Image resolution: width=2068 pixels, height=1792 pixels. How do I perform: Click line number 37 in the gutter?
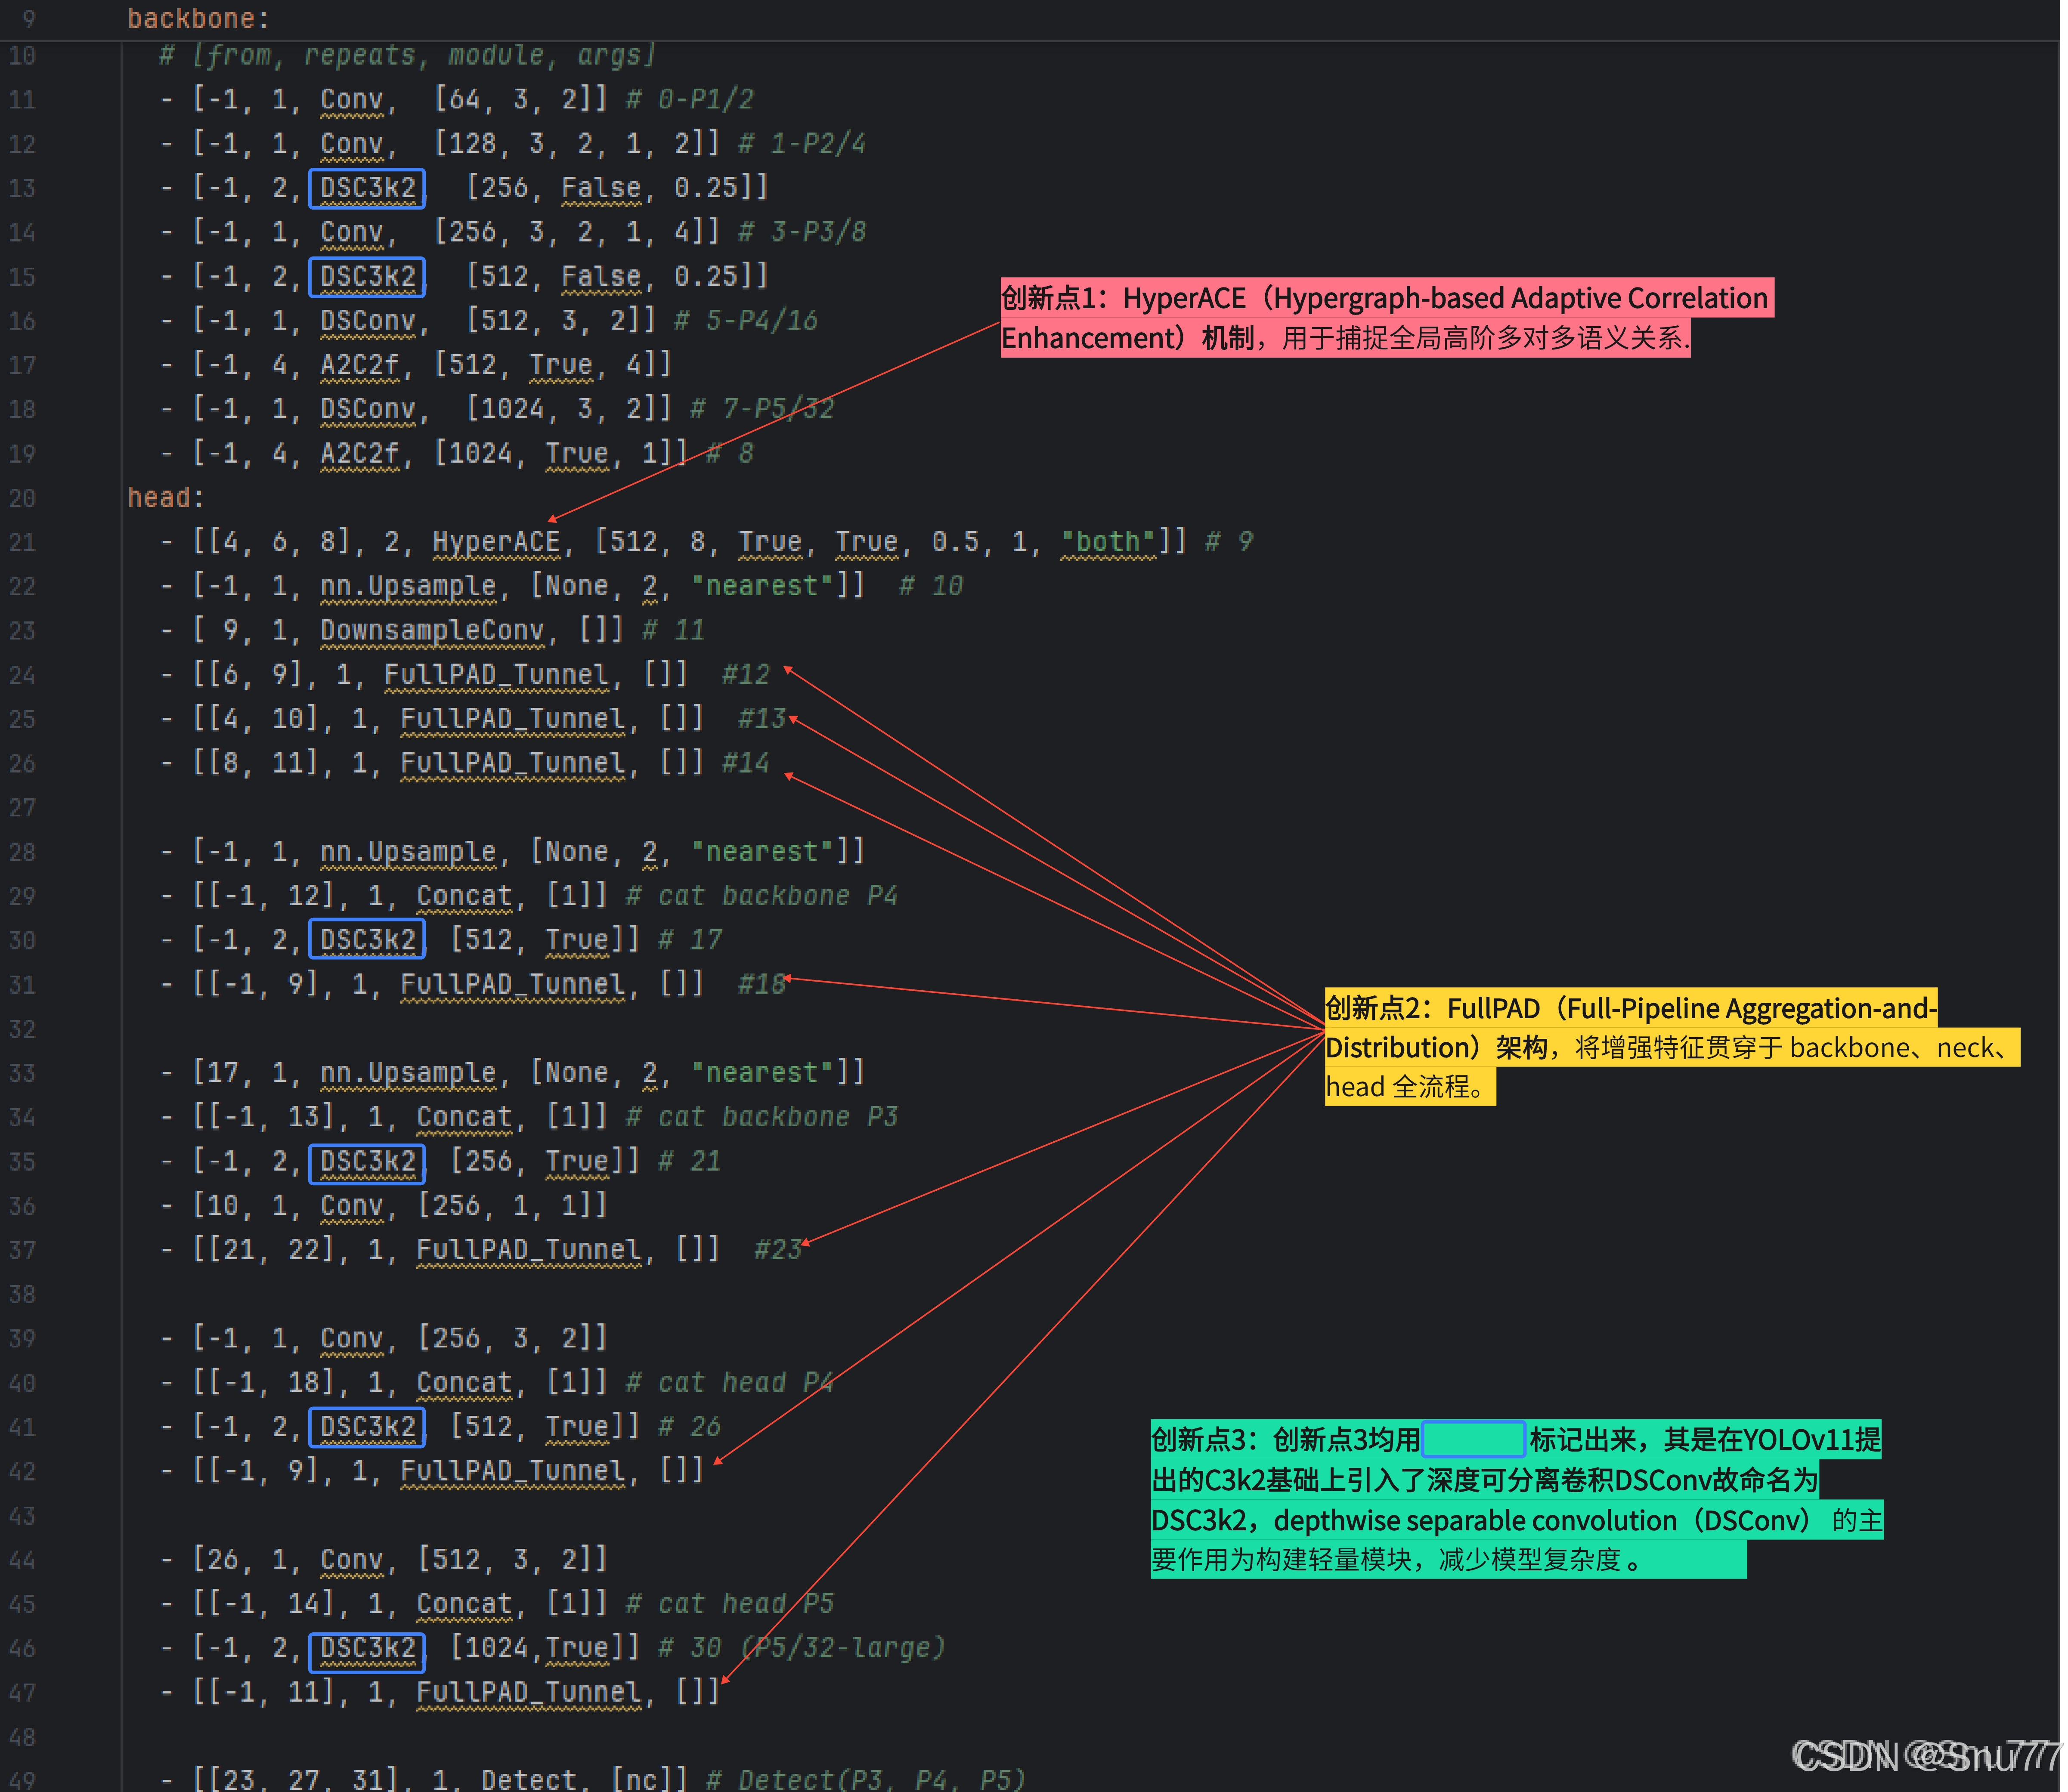pos(22,1250)
